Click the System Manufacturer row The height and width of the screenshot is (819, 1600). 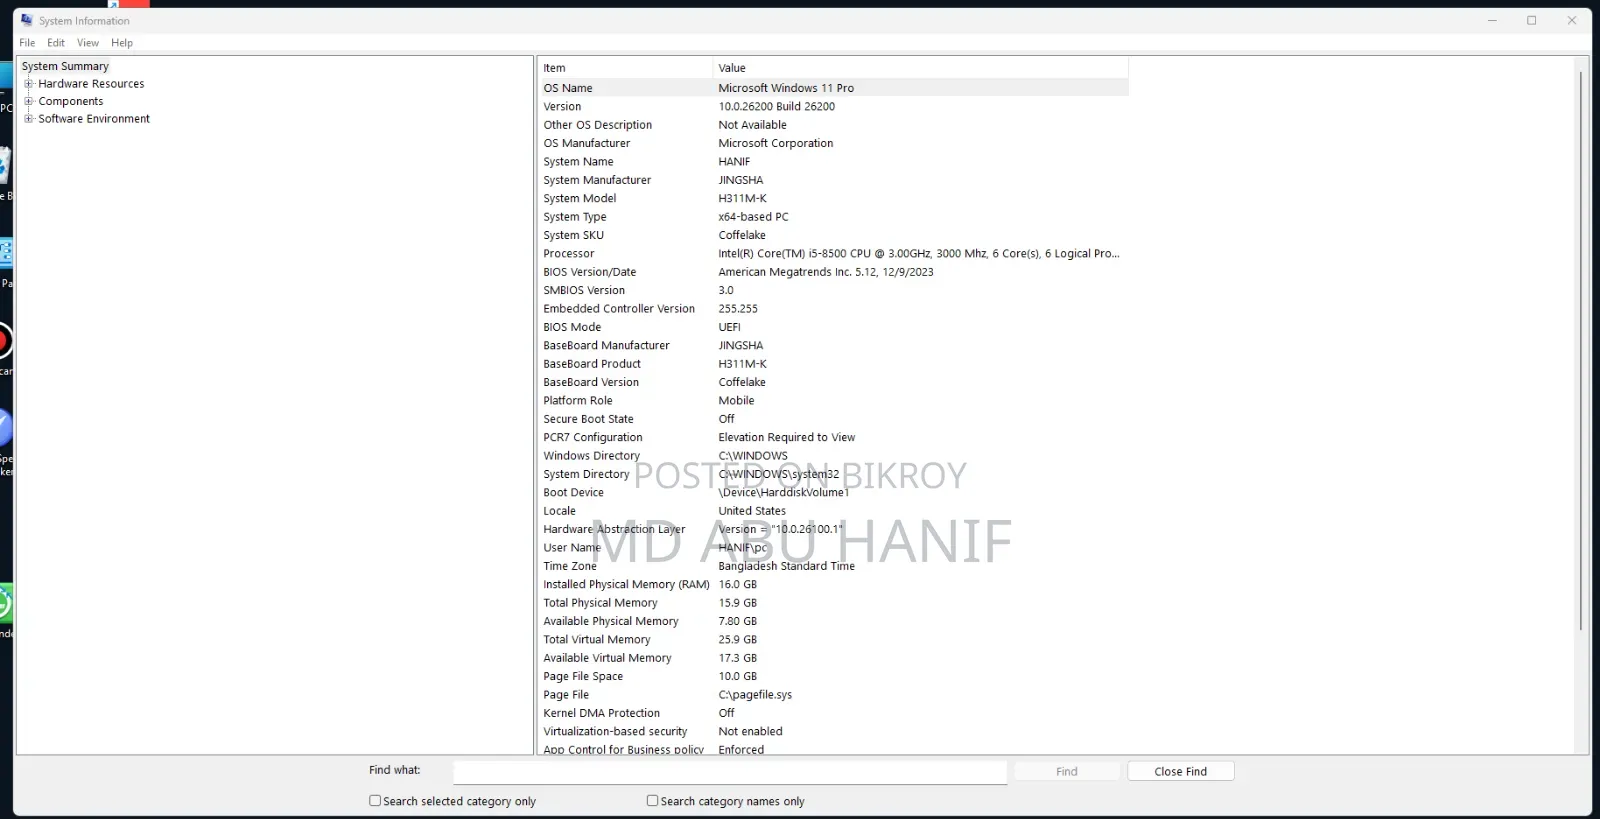833,180
